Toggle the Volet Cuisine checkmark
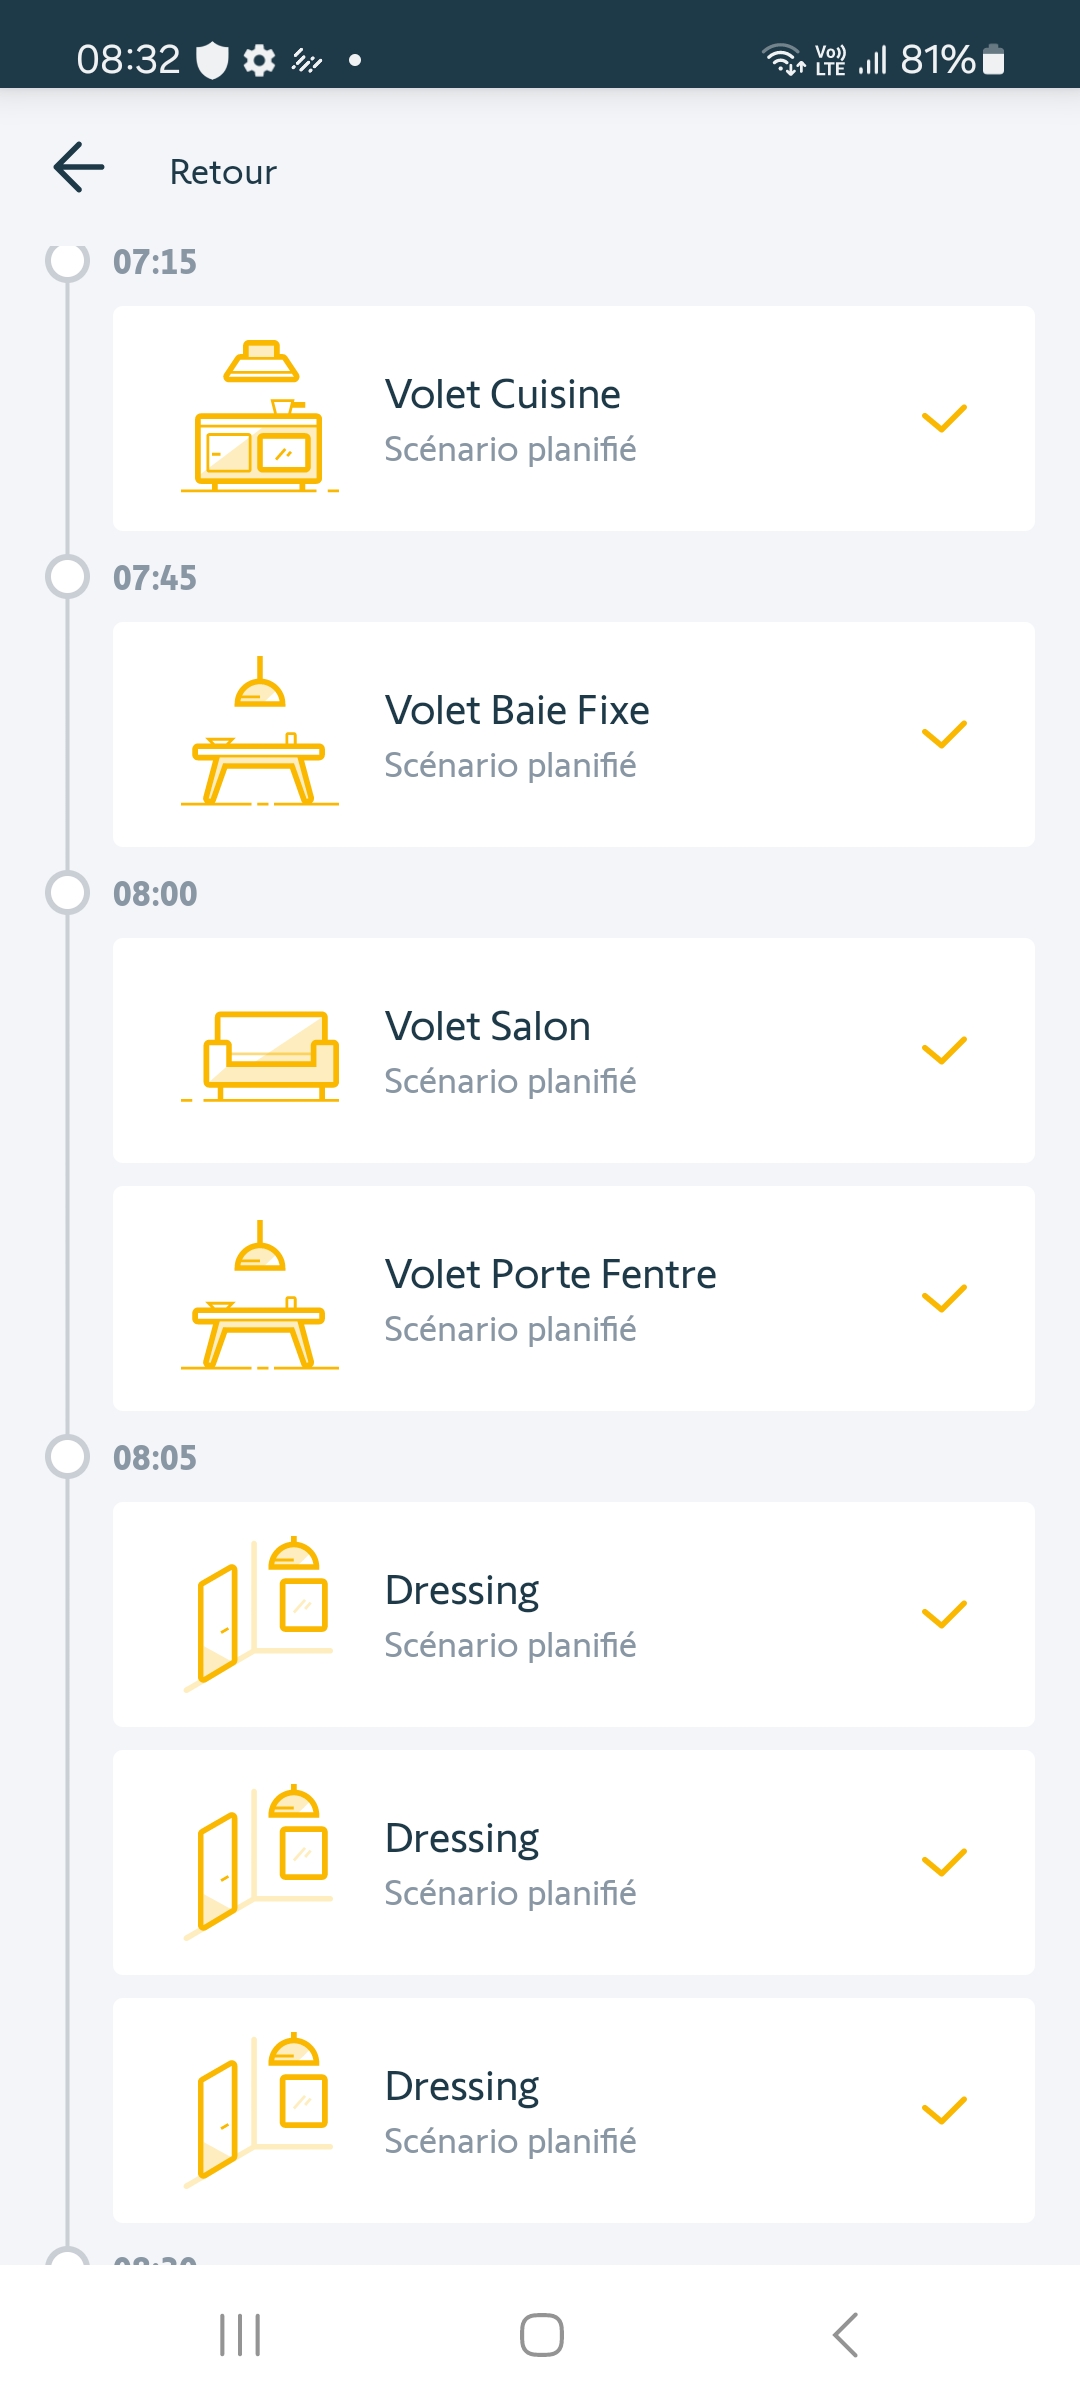This screenshot has width=1080, height=2400. [x=943, y=418]
